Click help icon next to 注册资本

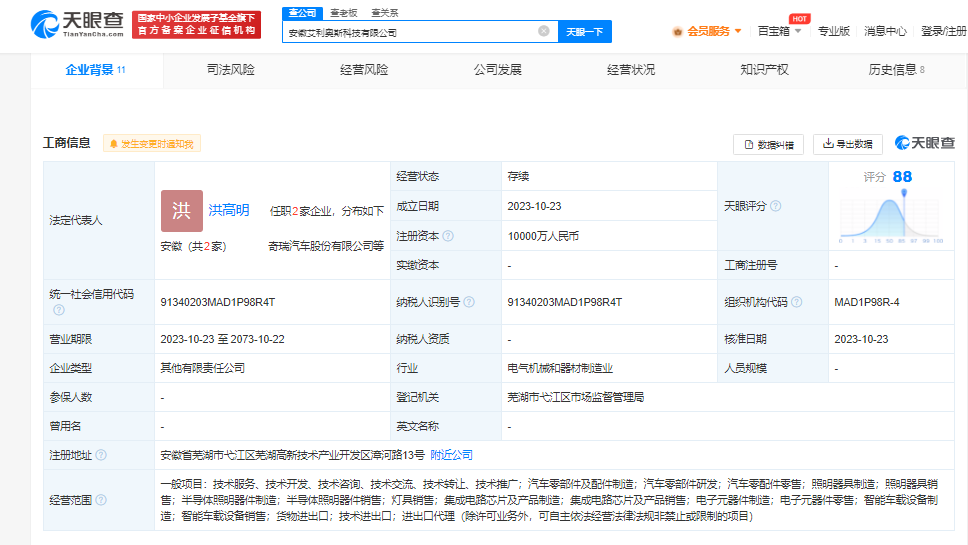tap(448, 236)
